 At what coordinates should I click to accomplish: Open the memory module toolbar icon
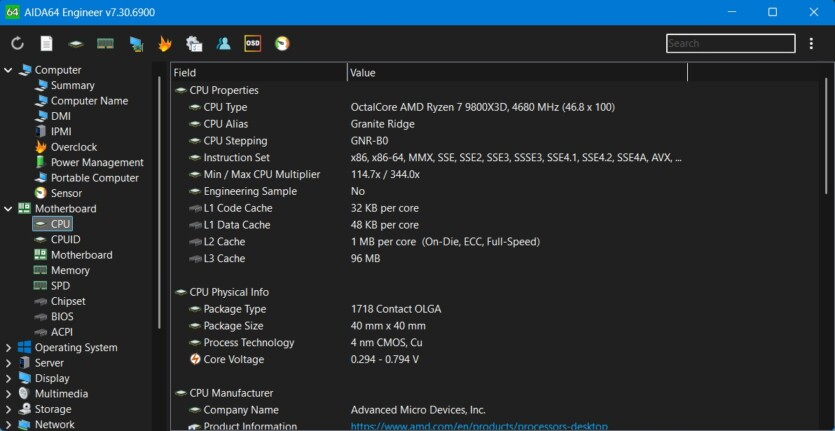click(105, 44)
